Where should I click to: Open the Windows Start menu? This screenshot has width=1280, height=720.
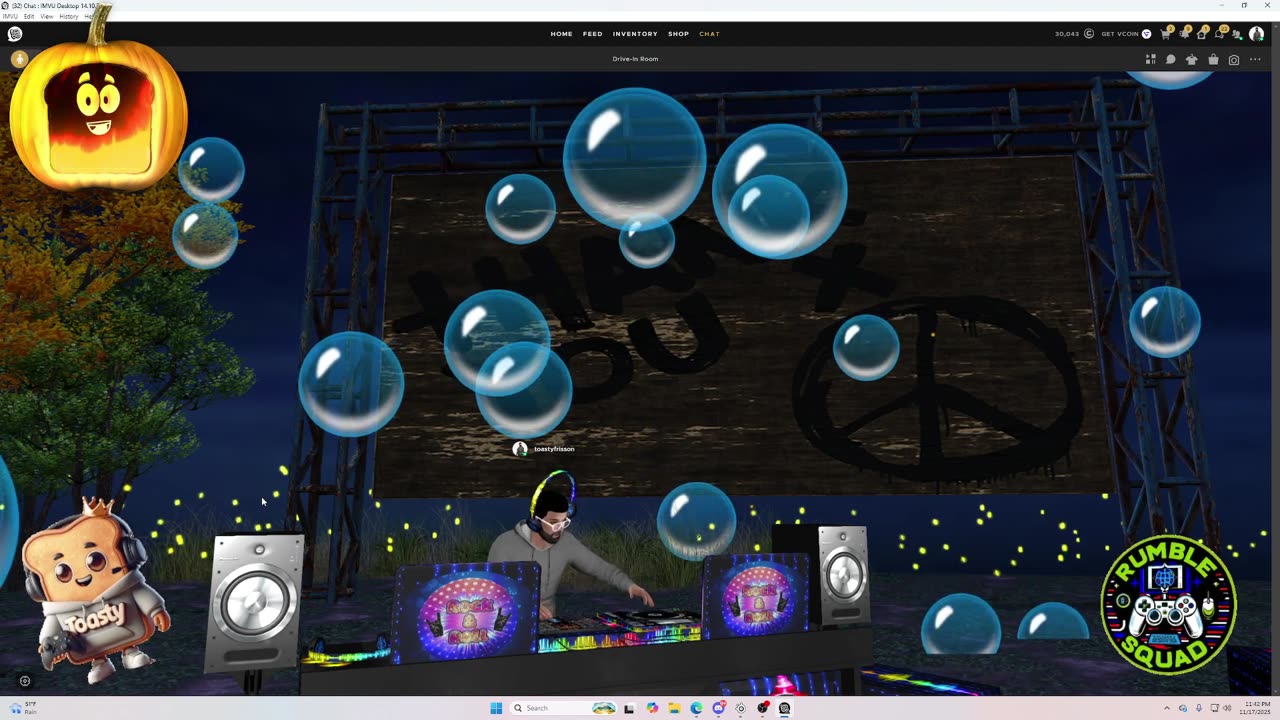click(496, 708)
